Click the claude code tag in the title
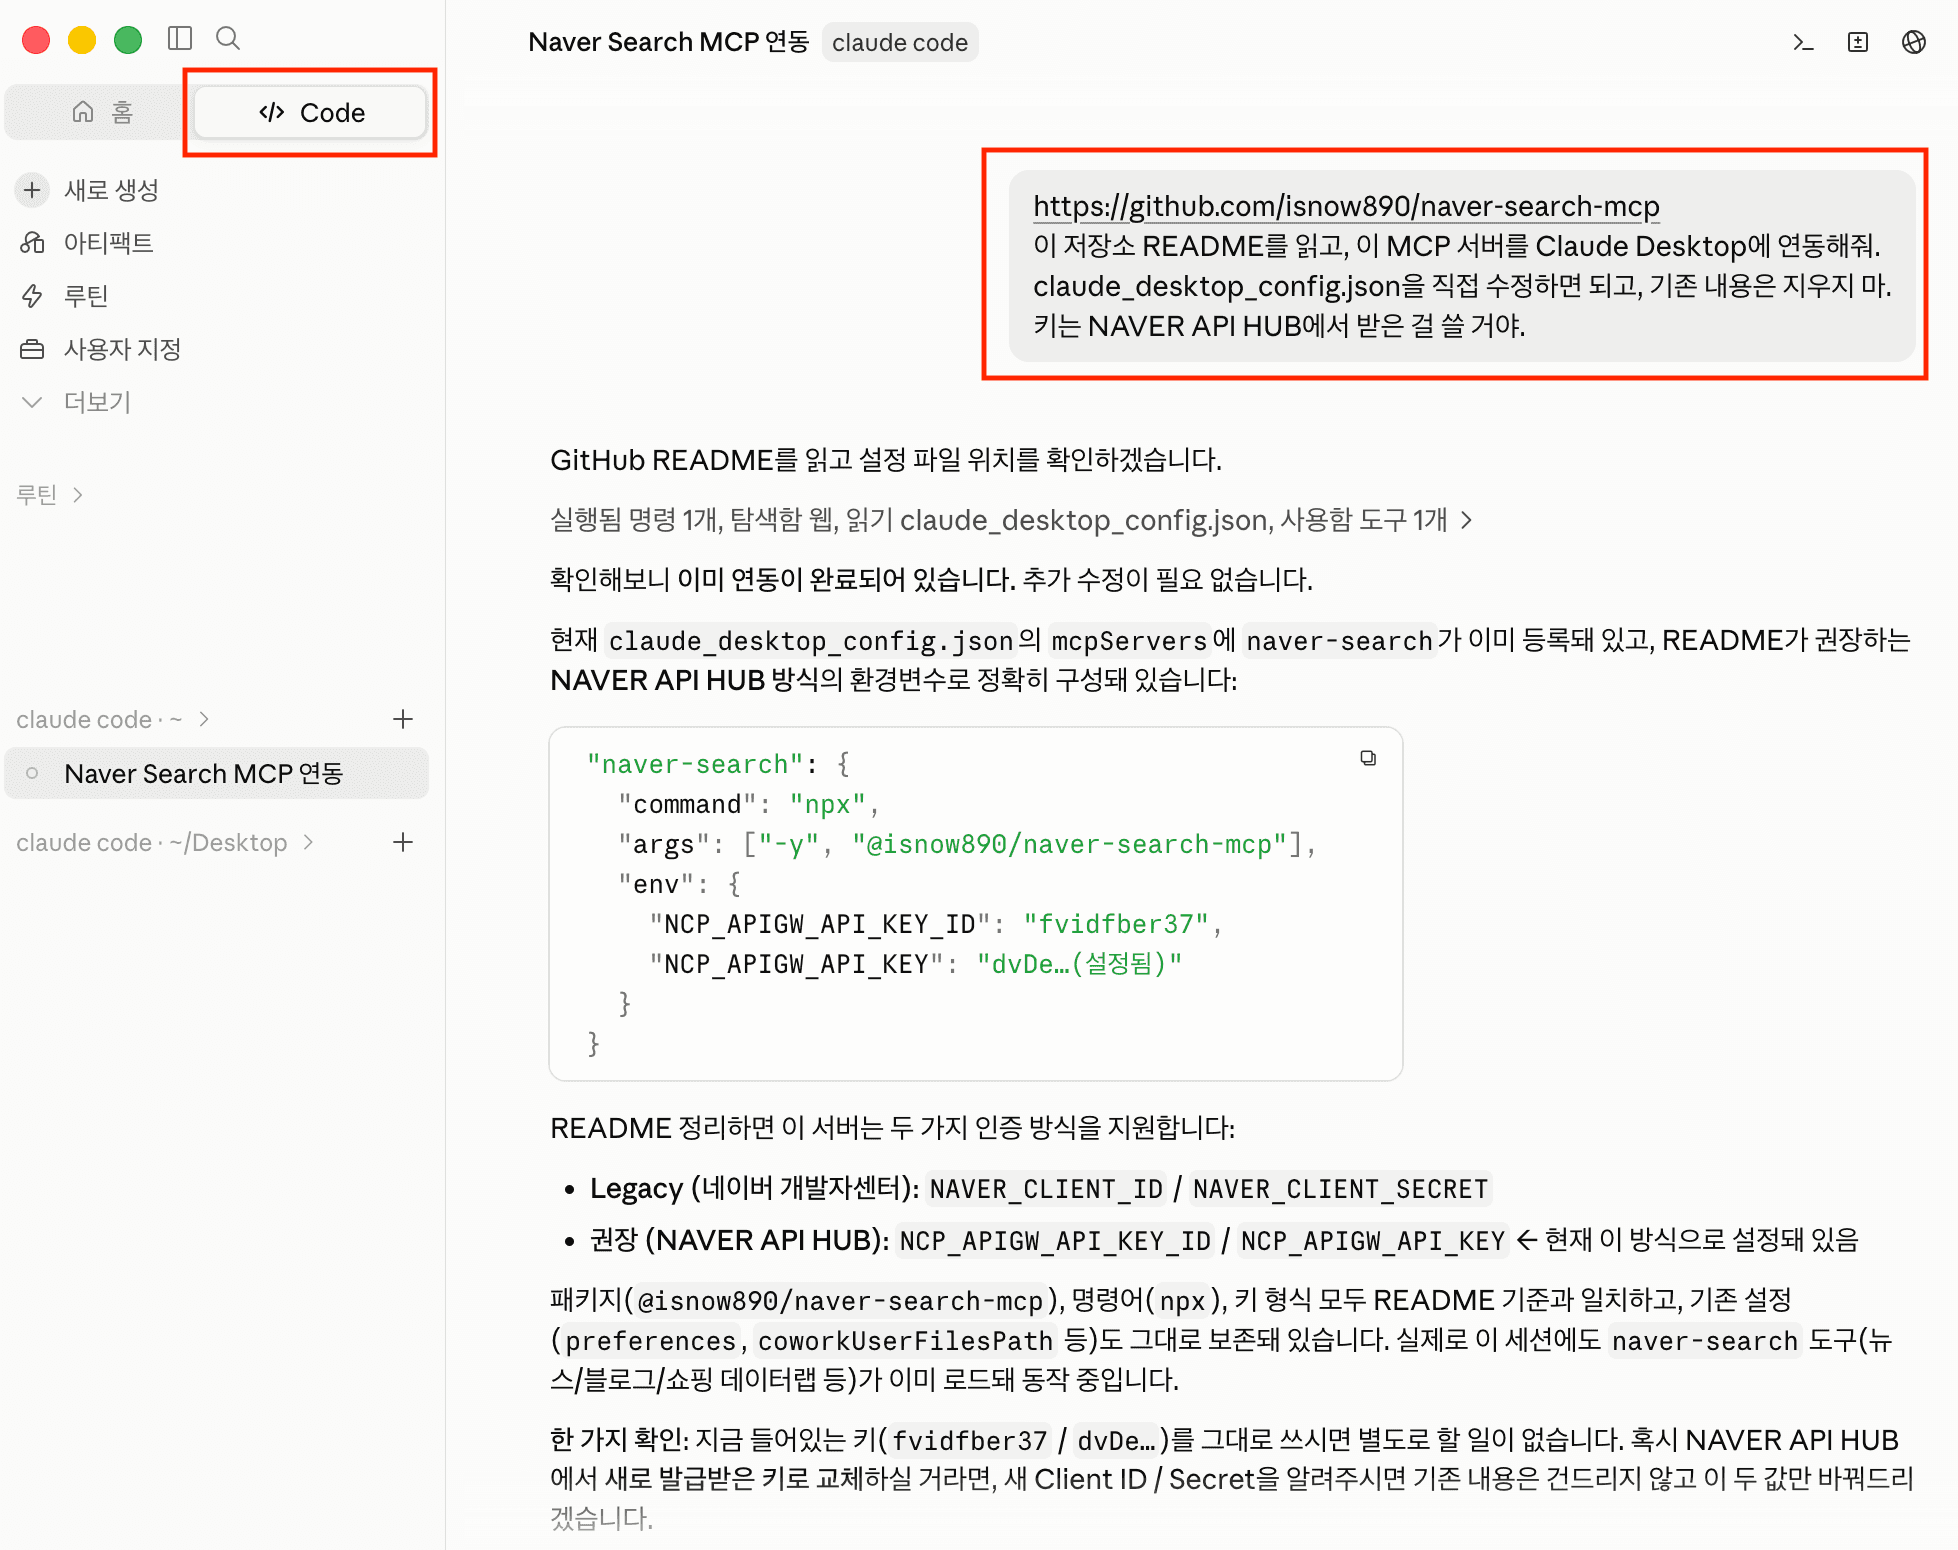1958x1550 pixels. pyautogui.click(x=900, y=43)
